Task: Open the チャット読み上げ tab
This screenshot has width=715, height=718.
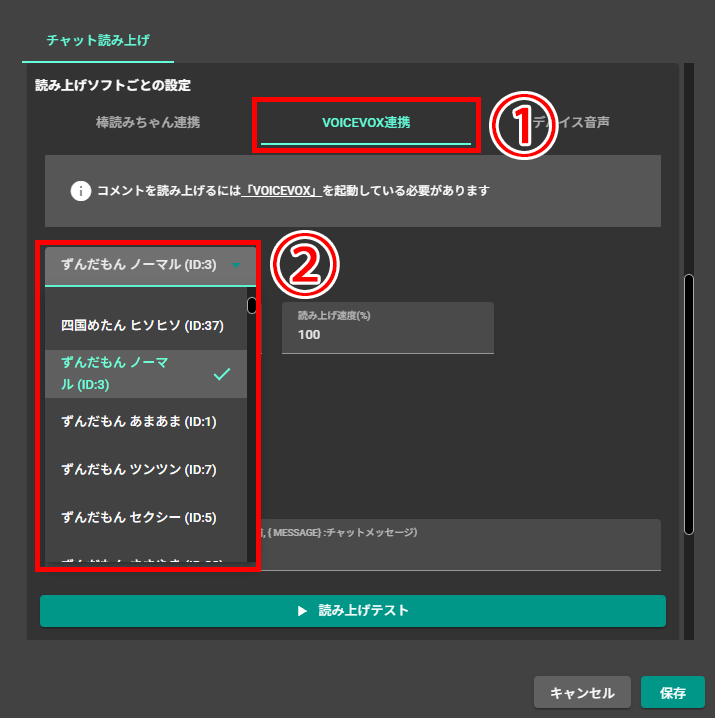Action: (x=98, y=41)
